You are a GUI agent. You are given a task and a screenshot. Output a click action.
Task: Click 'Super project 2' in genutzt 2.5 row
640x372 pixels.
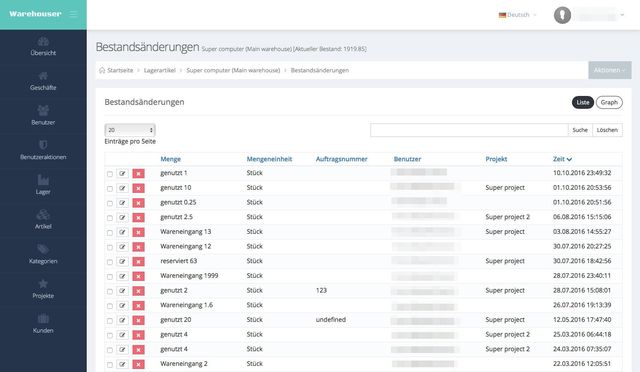[x=507, y=217]
